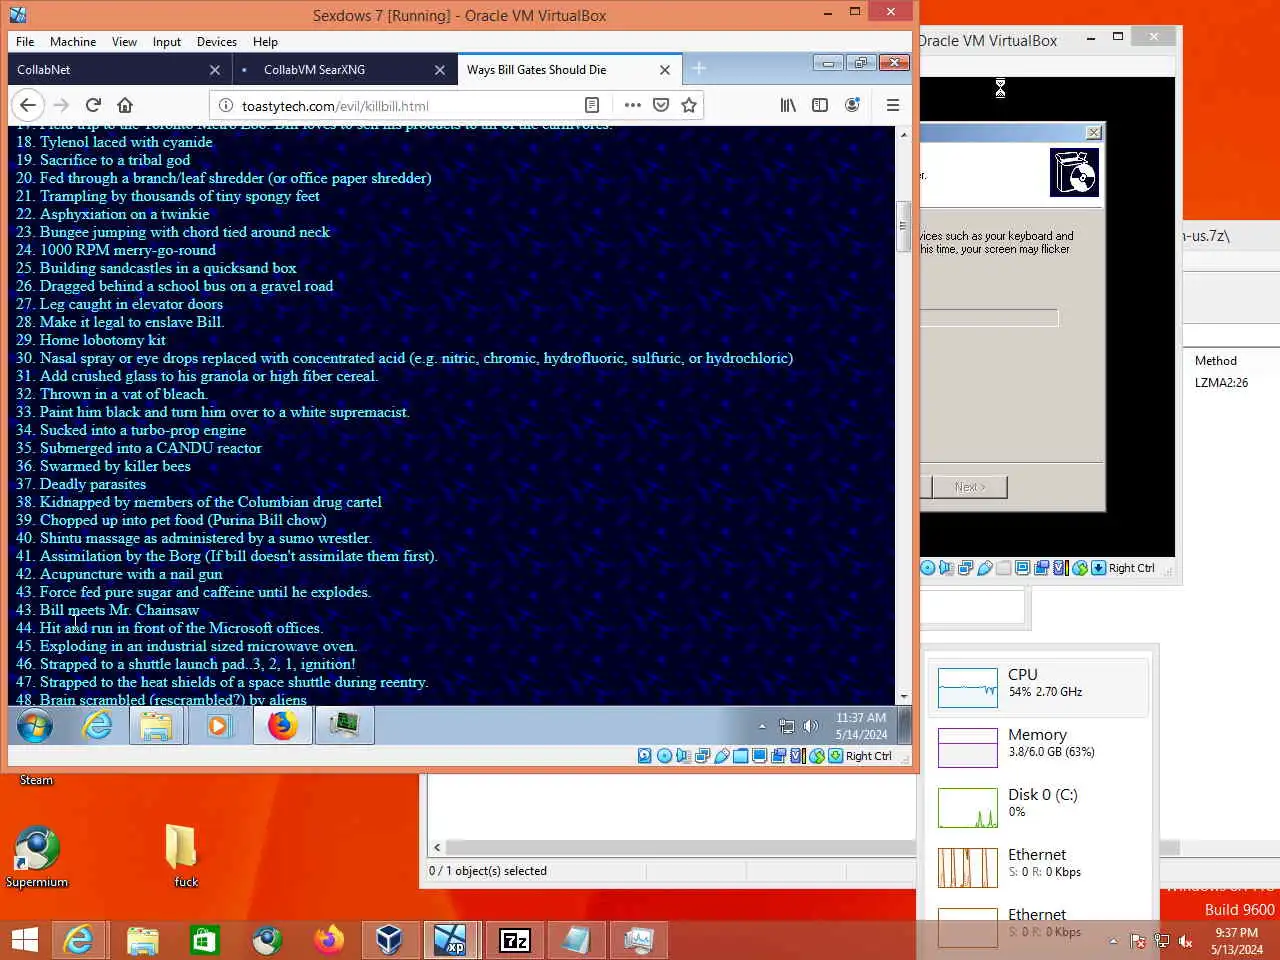Open Task Manager on host taskbar
Viewport: 1280px width, 960px height.
638,940
